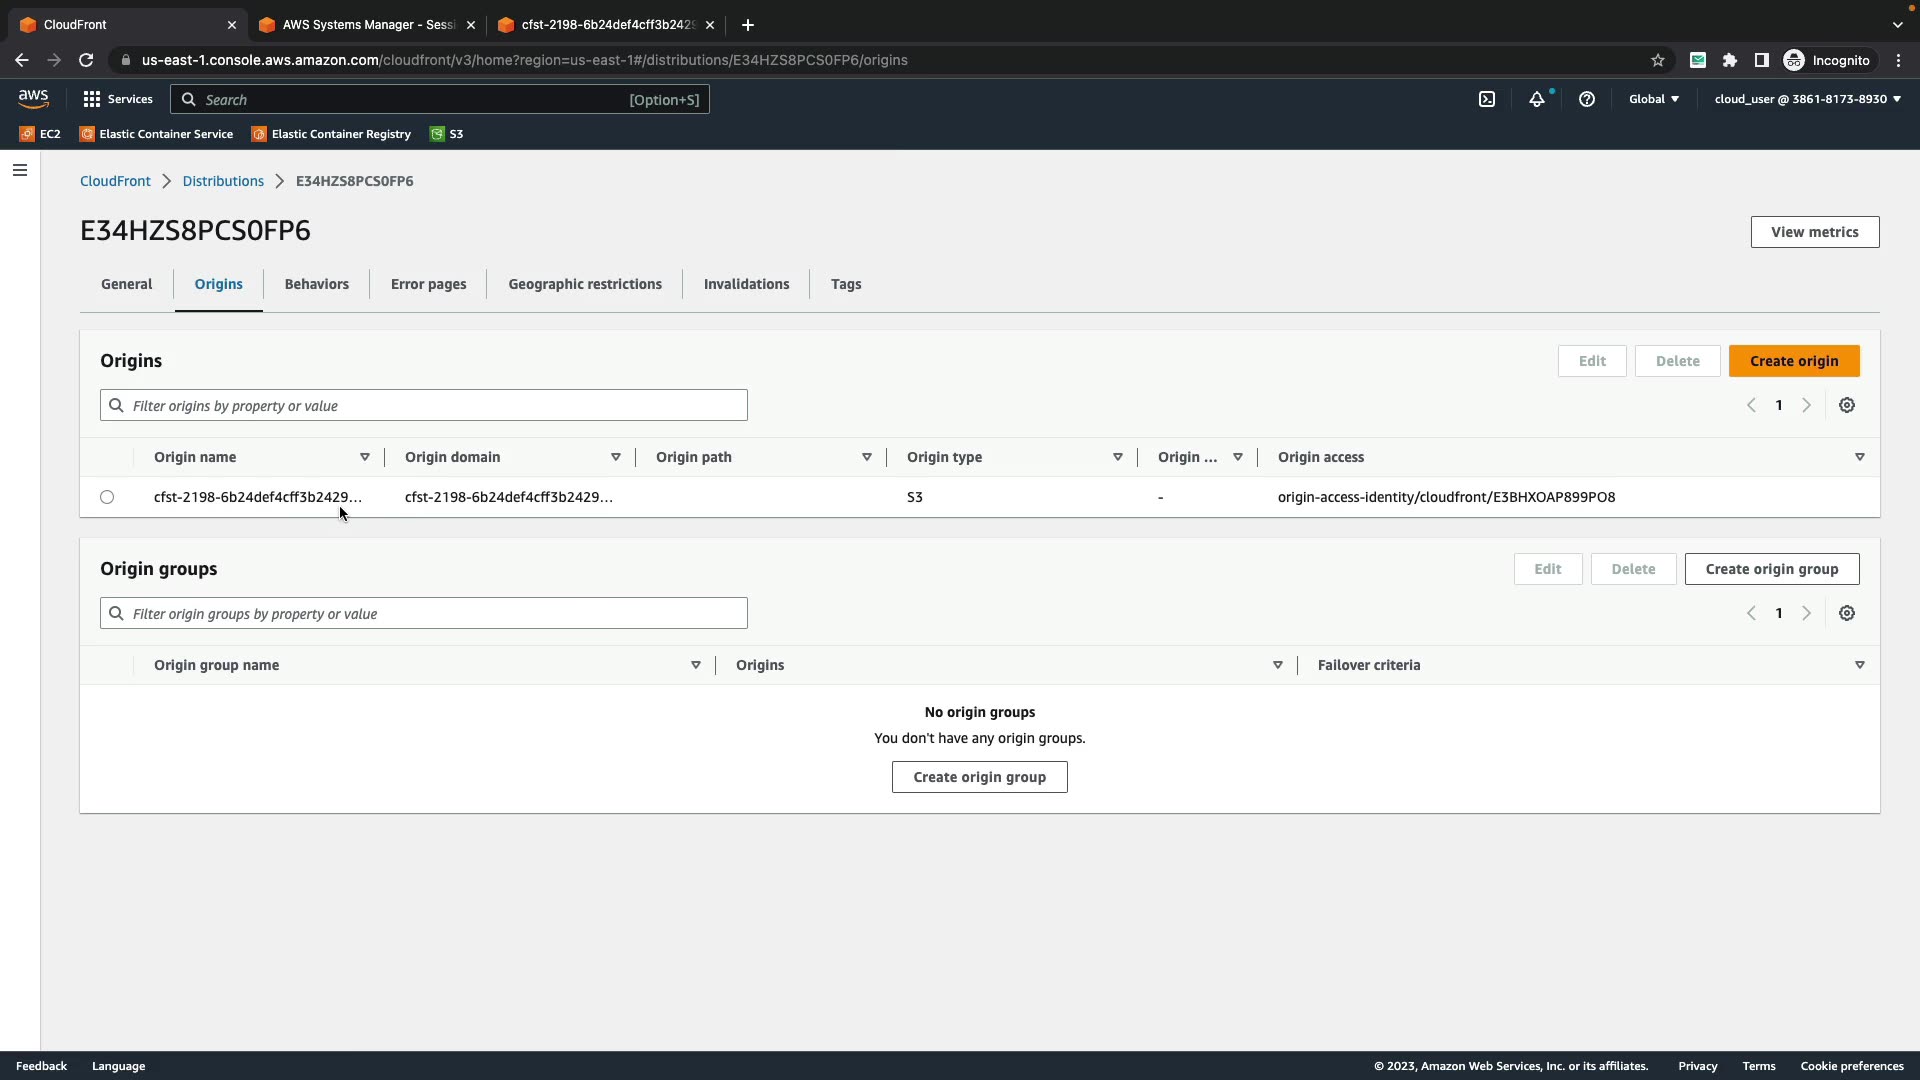
Task: Switch to the Invalidations tab
Action: [746, 284]
